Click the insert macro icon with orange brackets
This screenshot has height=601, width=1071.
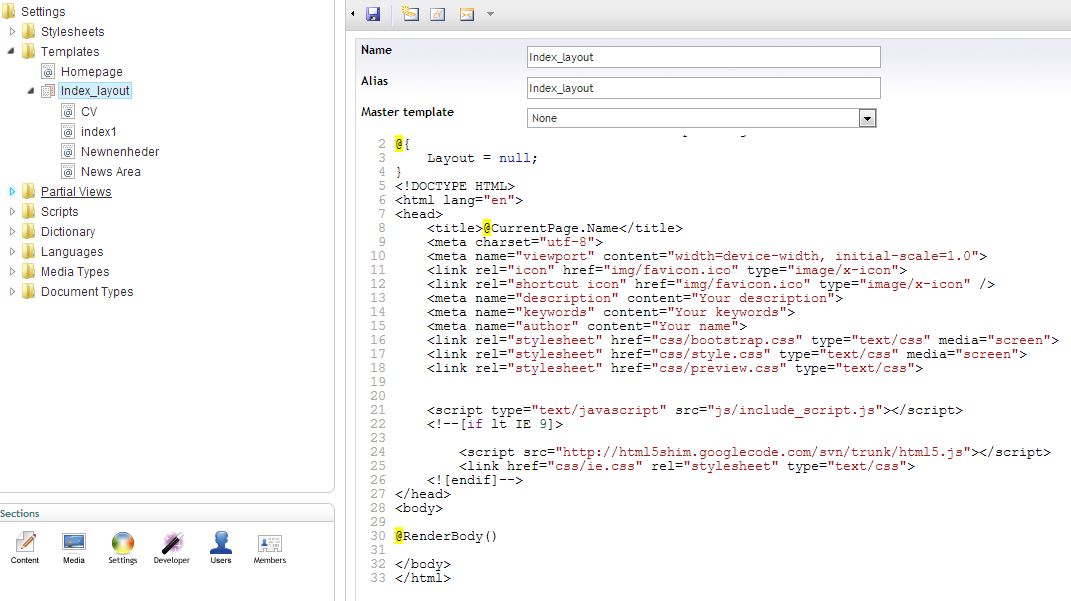click(x=467, y=14)
